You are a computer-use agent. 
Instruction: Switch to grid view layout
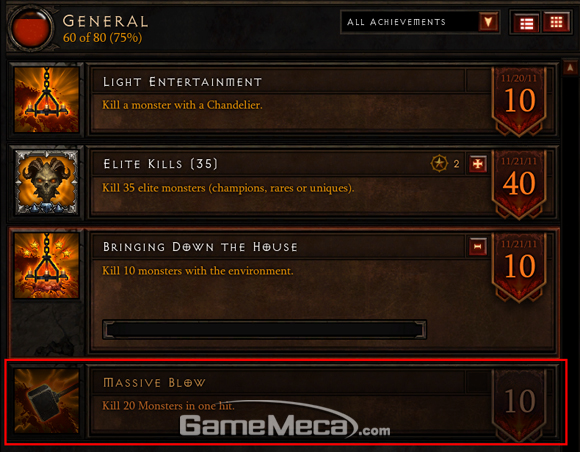(x=556, y=22)
